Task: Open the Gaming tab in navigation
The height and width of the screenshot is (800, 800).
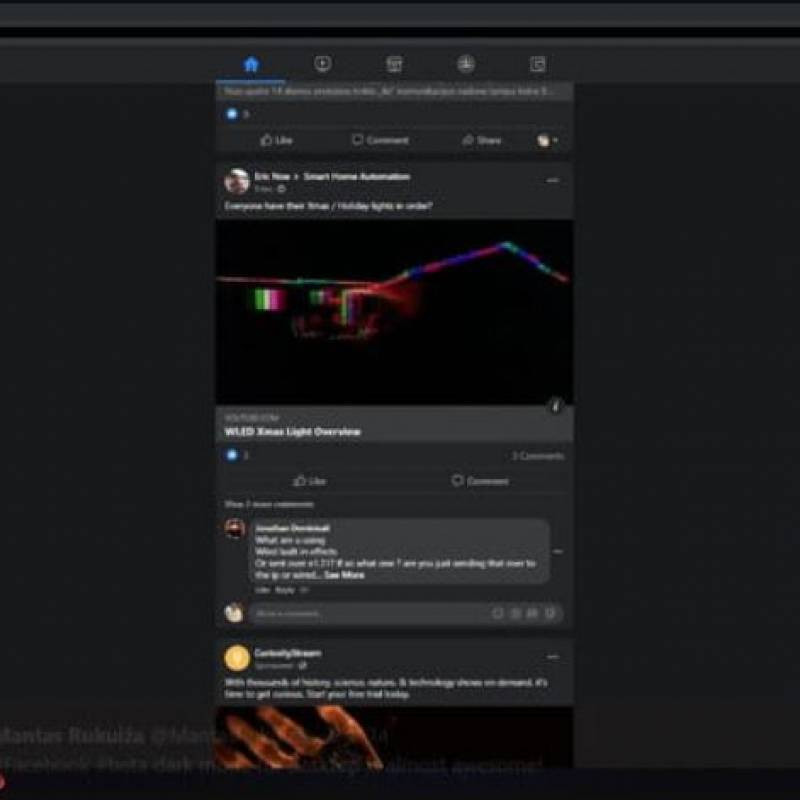Action: pyautogui.click(x=538, y=64)
